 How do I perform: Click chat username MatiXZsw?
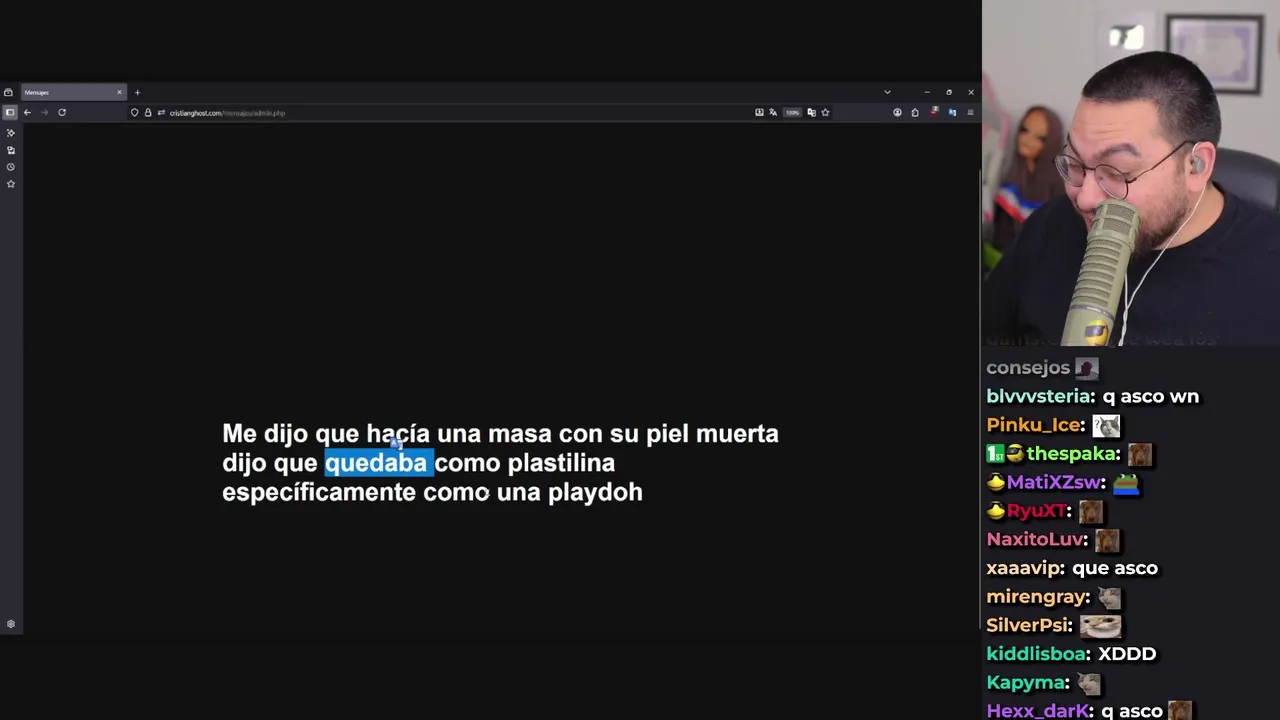(1055, 482)
